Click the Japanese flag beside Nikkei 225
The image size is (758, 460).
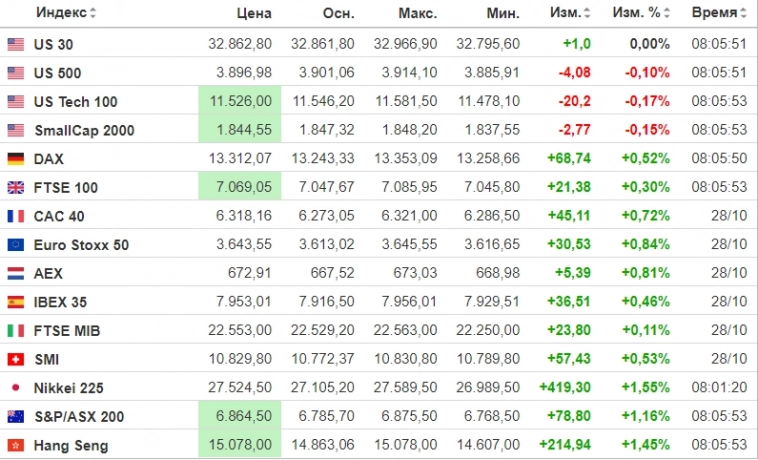(16, 388)
